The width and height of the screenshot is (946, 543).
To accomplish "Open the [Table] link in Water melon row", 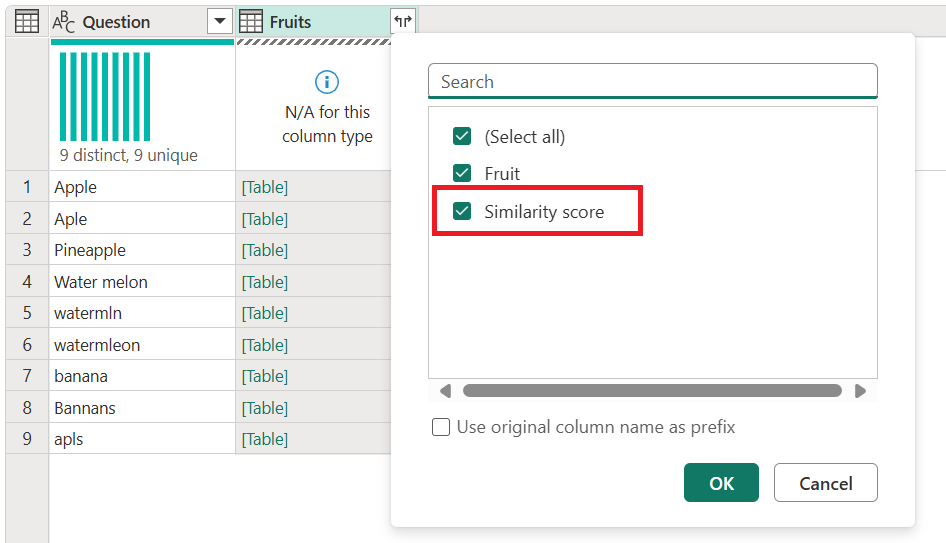I will [x=265, y=282].
